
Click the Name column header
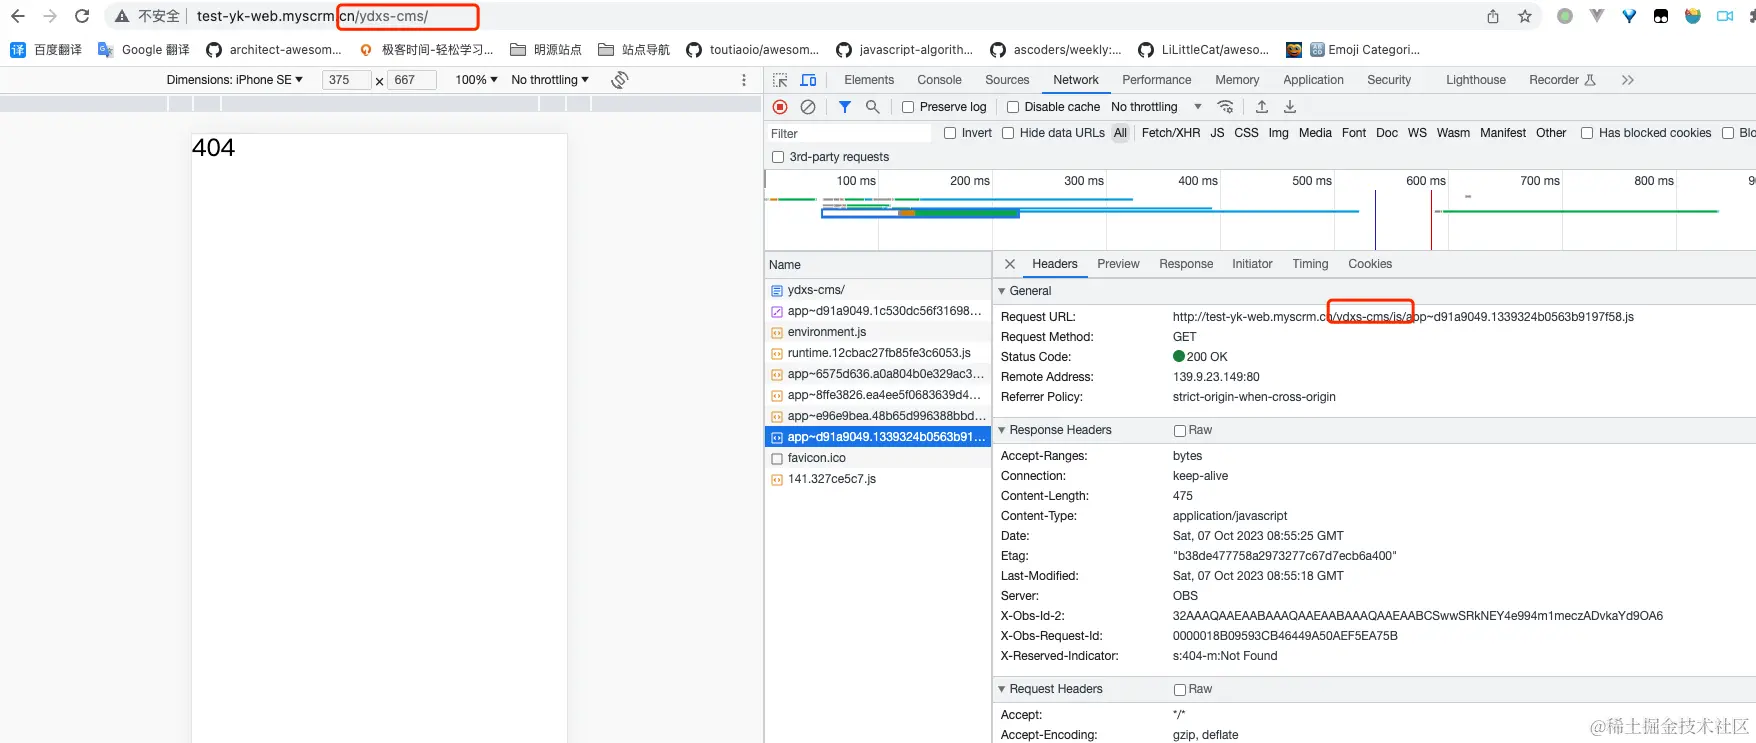(878, 265)
